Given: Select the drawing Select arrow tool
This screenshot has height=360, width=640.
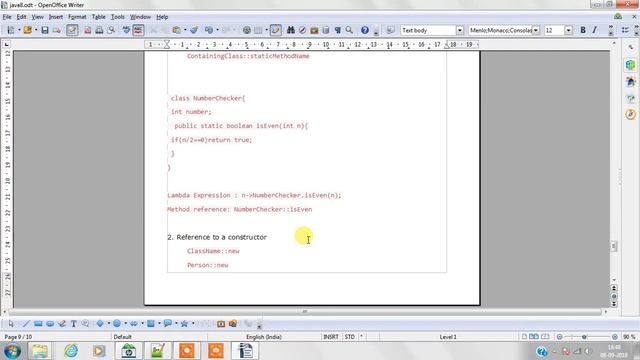Looking at the screenshot, I should pos(11,324).
